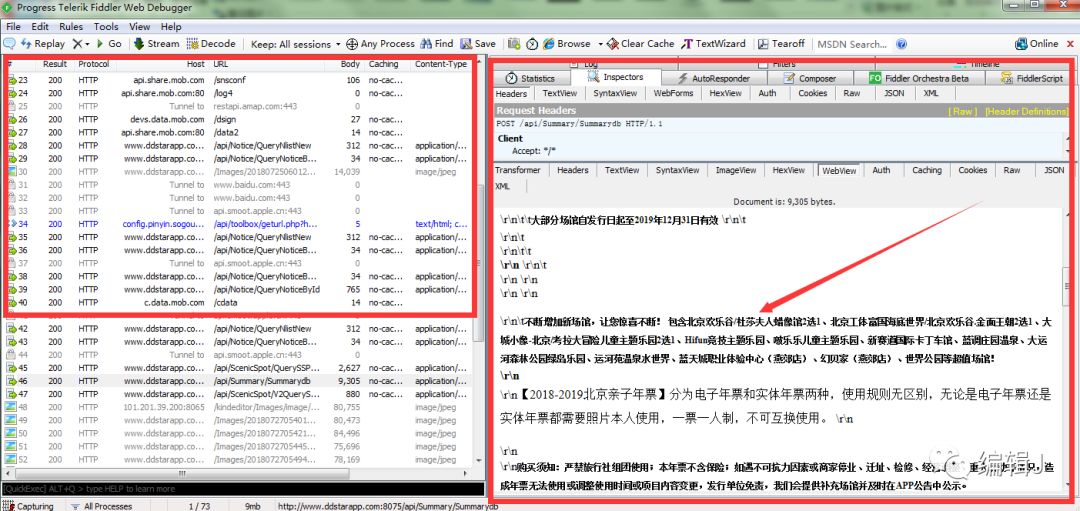Open the Edit menu

coord(40,26)
